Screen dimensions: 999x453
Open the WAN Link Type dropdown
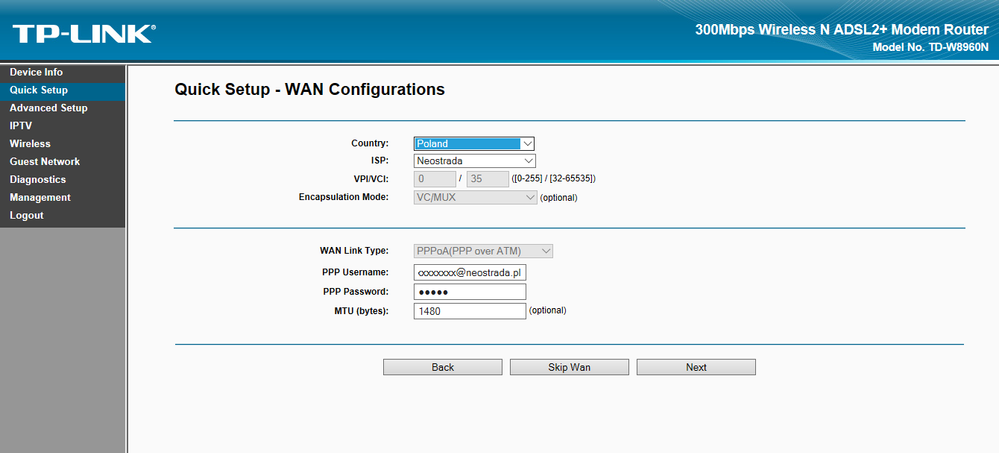483,251
